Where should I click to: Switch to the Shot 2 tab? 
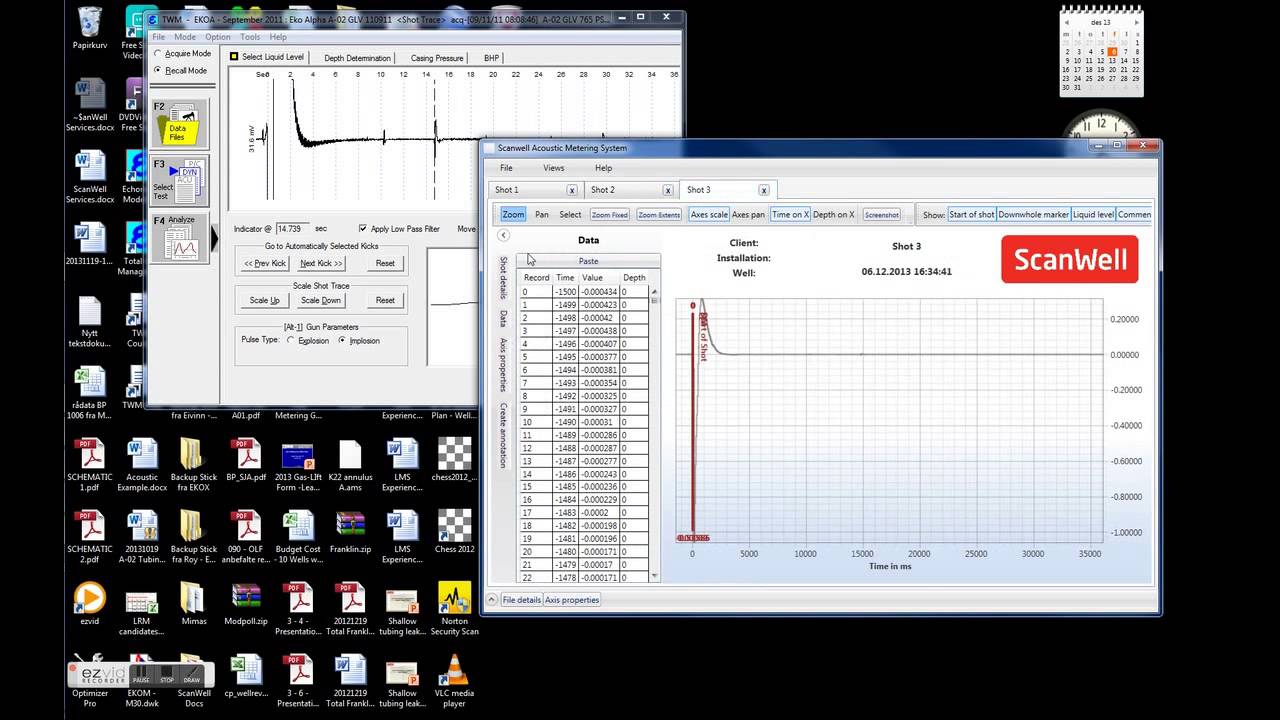(631, 190)
